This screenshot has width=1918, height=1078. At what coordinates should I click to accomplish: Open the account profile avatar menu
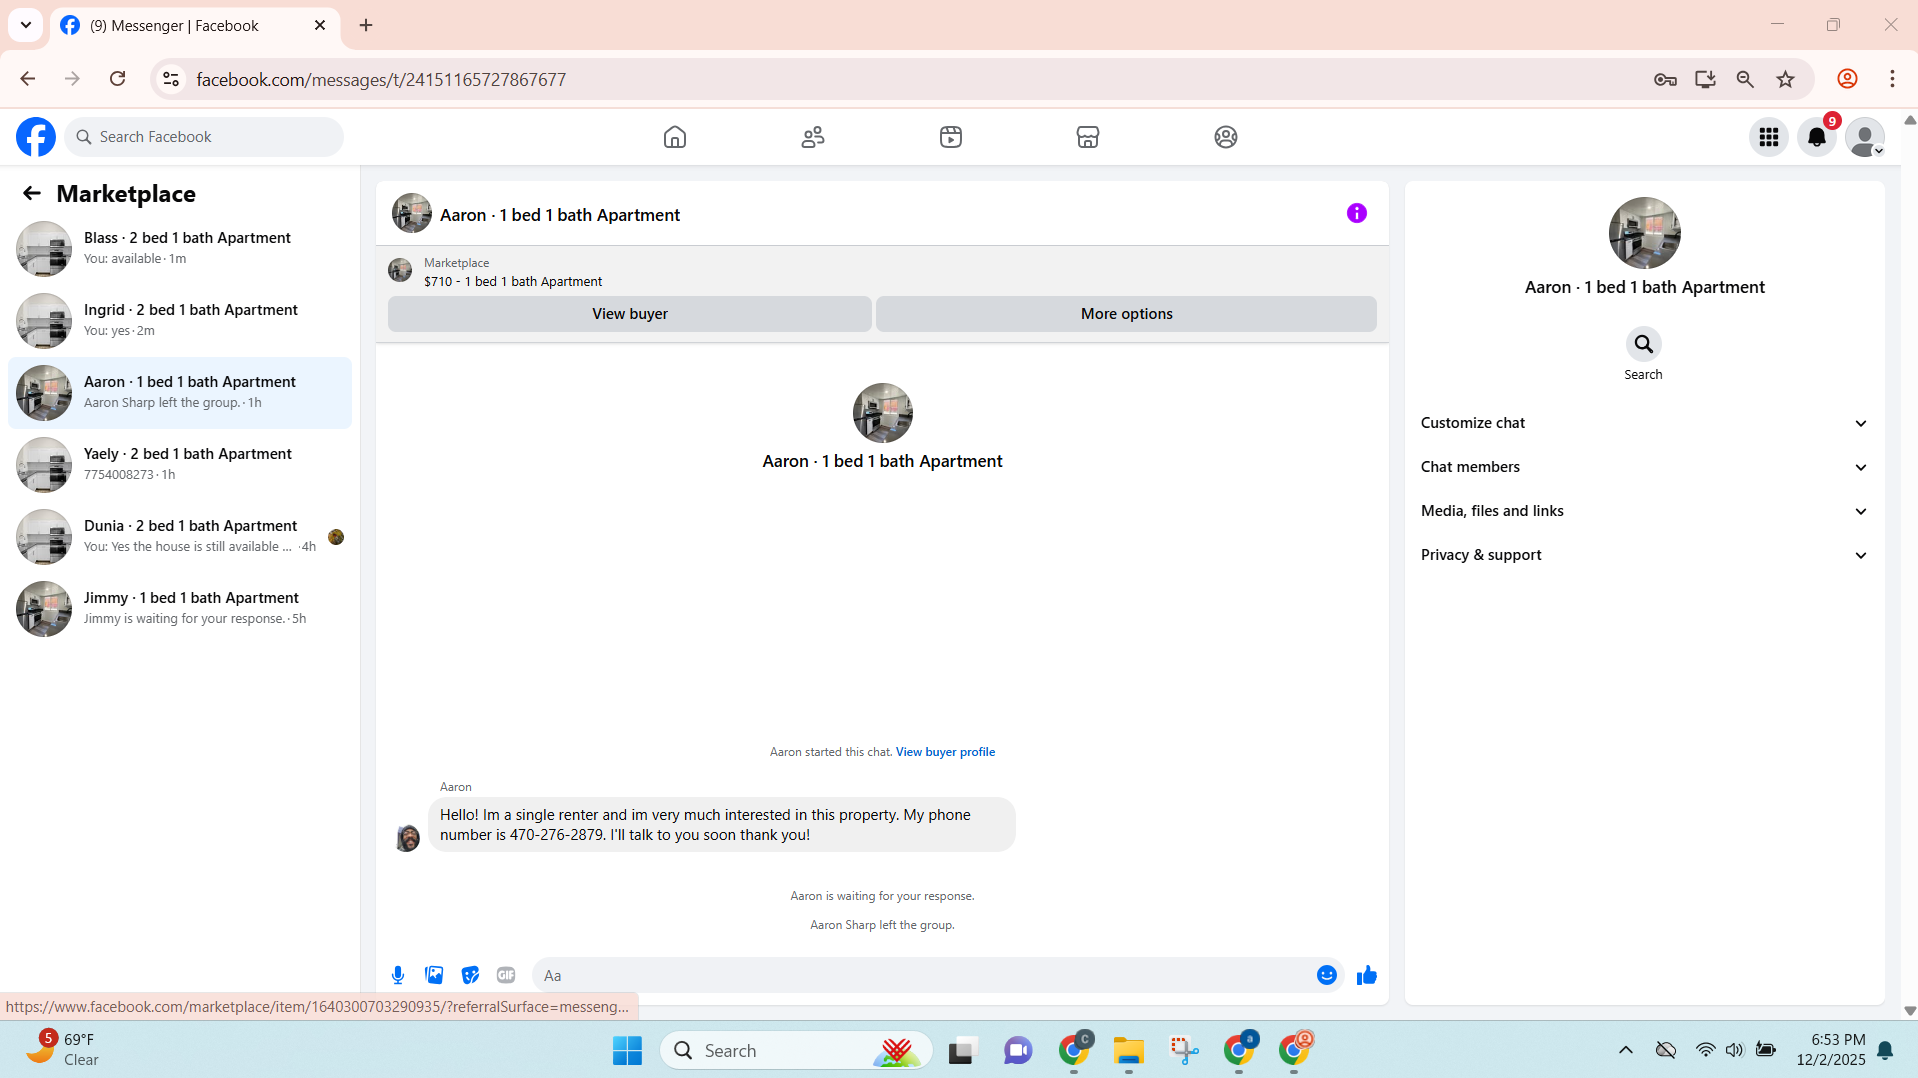tap(1865, 137)
